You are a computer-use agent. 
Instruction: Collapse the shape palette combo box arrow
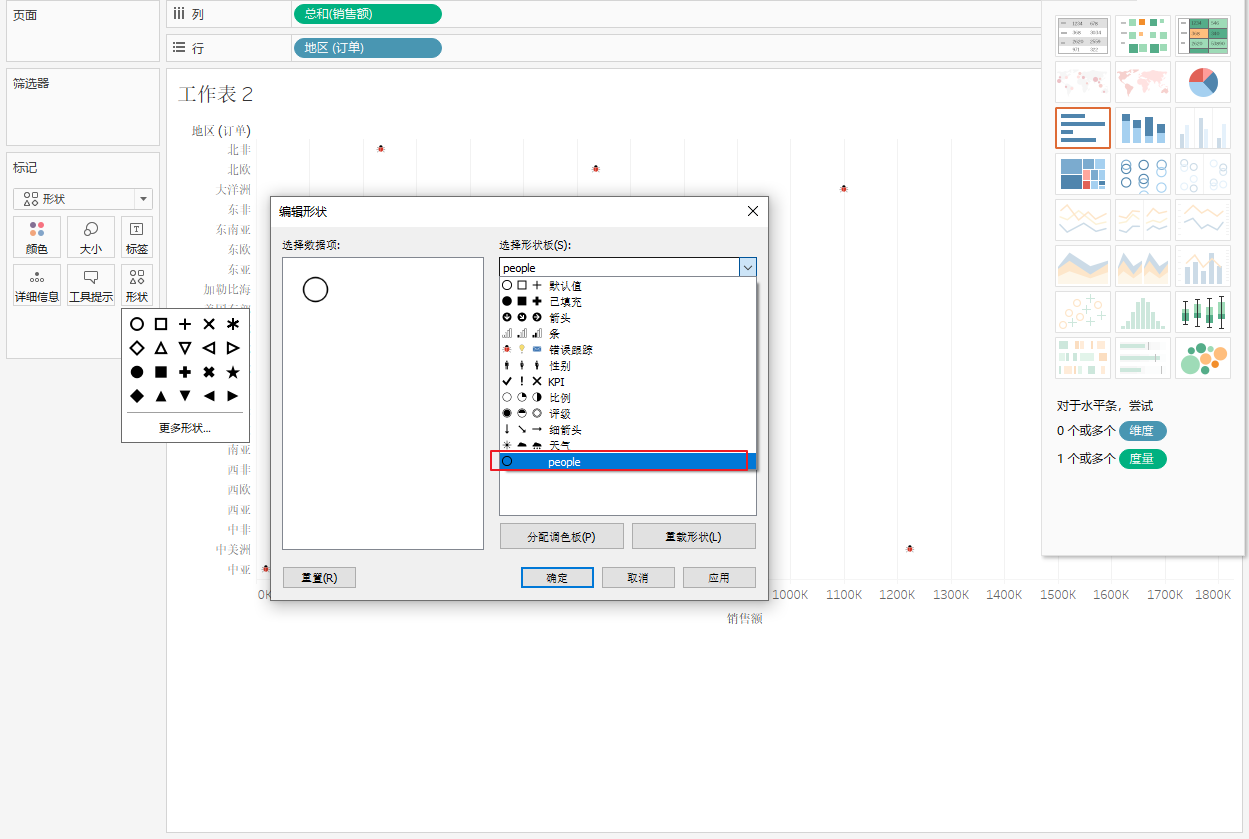click(x=747, y=267)
